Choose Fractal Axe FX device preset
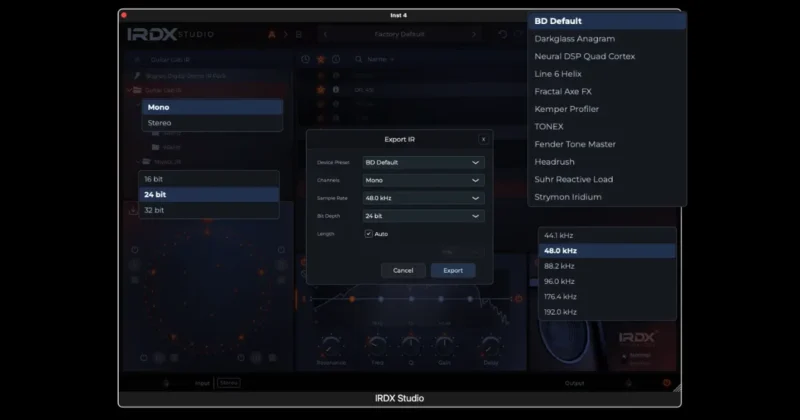Image resolution: width=800 pixels, height=420 pixels. pyautogui.click(x=607, y=91)
